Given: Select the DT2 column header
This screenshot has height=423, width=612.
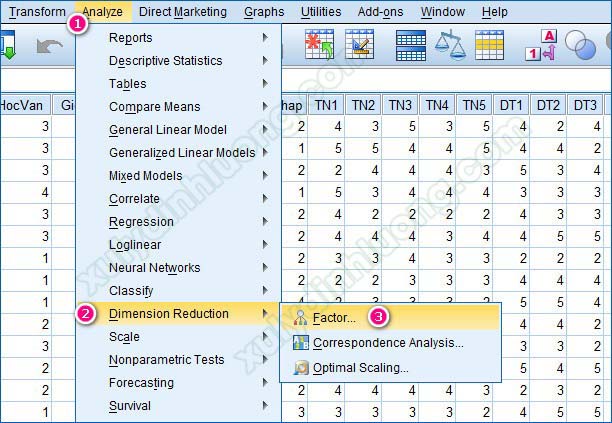Looking at the screenshot, I should click(x=548, y=105).
